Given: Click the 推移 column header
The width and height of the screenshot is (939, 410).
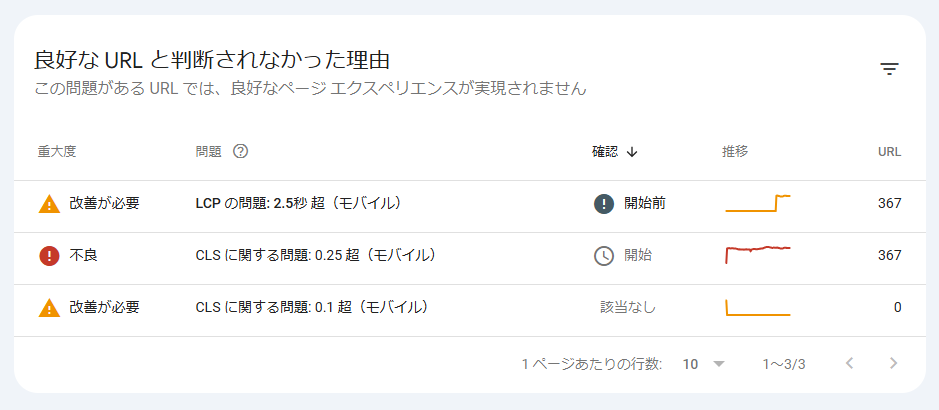Looking at the screenshot, I should pyautogui.click(x=735, y=151).
